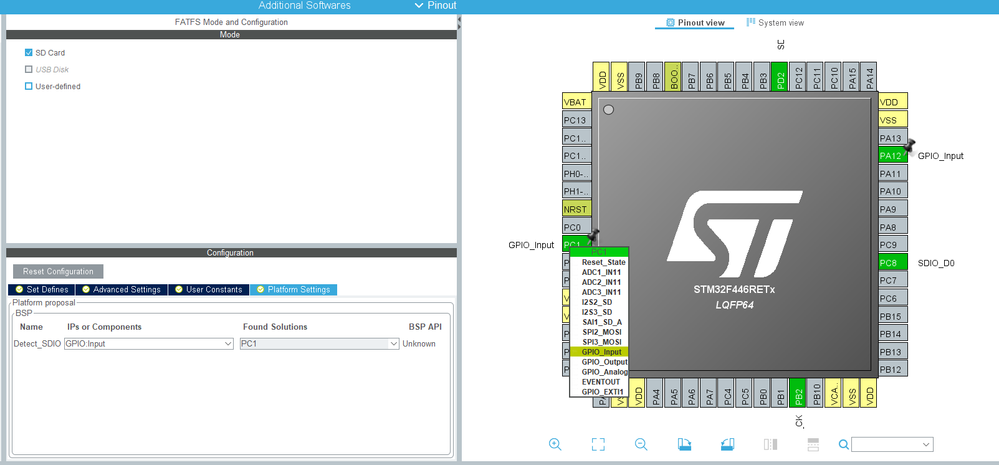Go to the User Constants tab

click(x=208, y=290)
